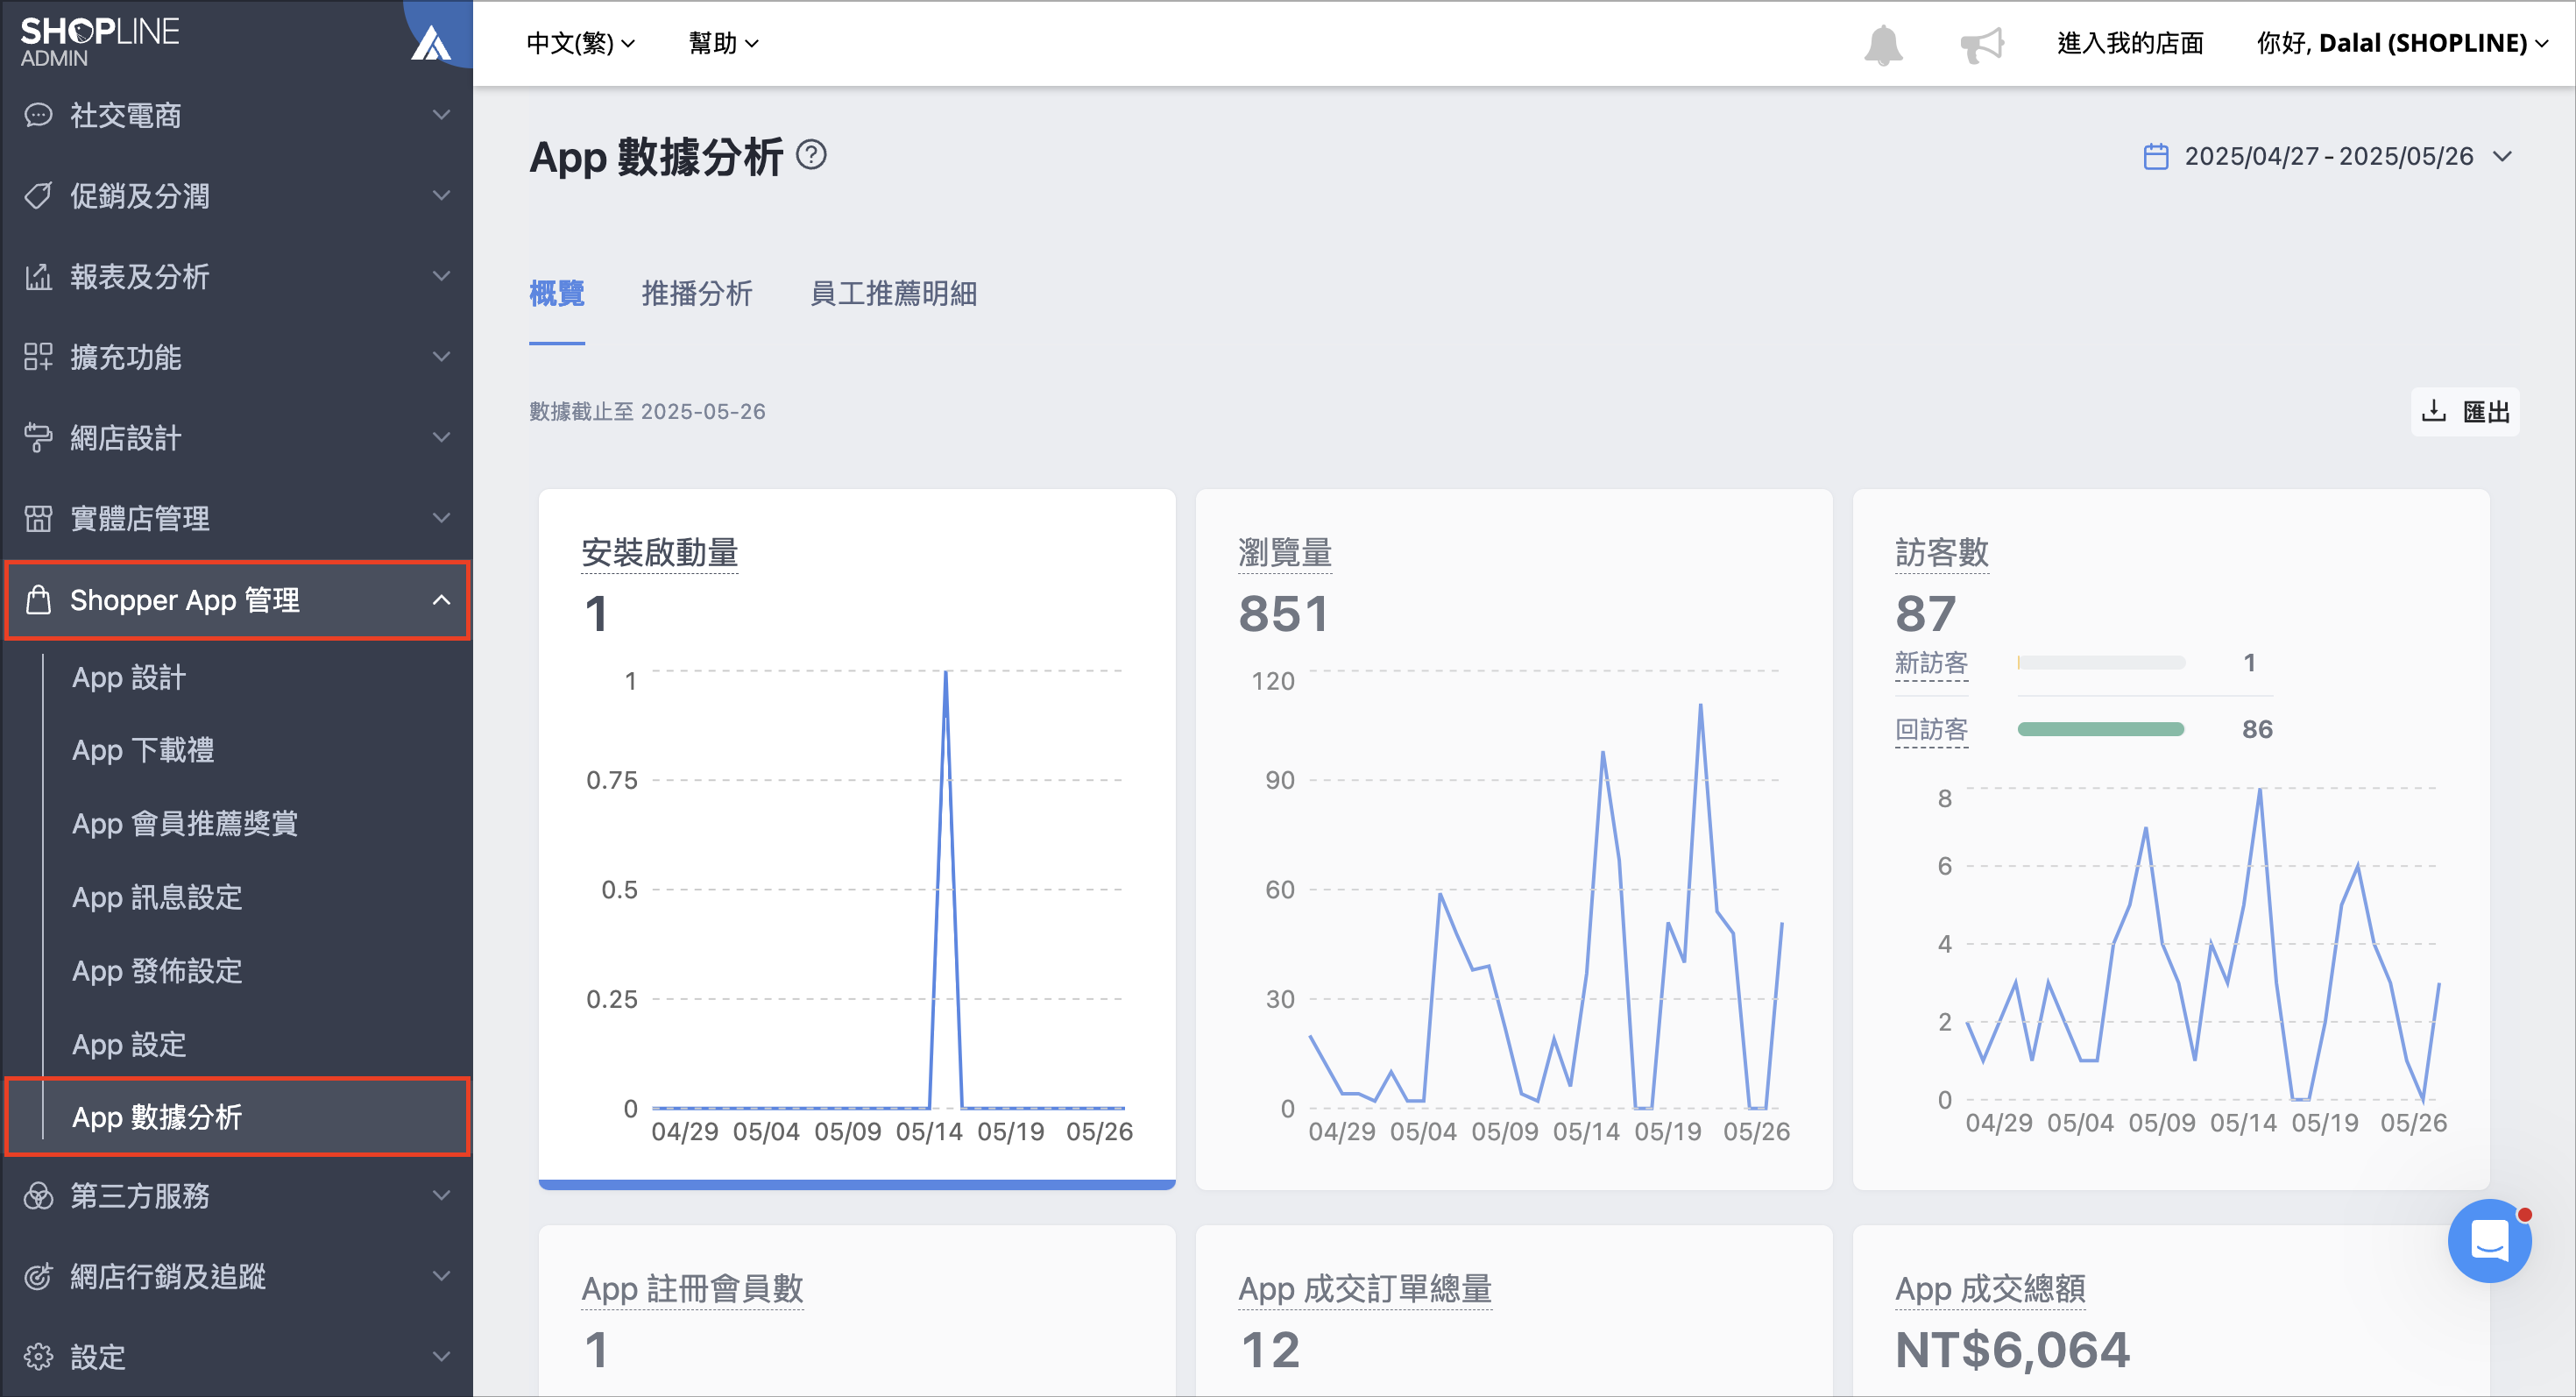Click the help question mark beside App 數據分析
The width and height of the screenshot is (2576, 1397).
(x=811, y=155)
